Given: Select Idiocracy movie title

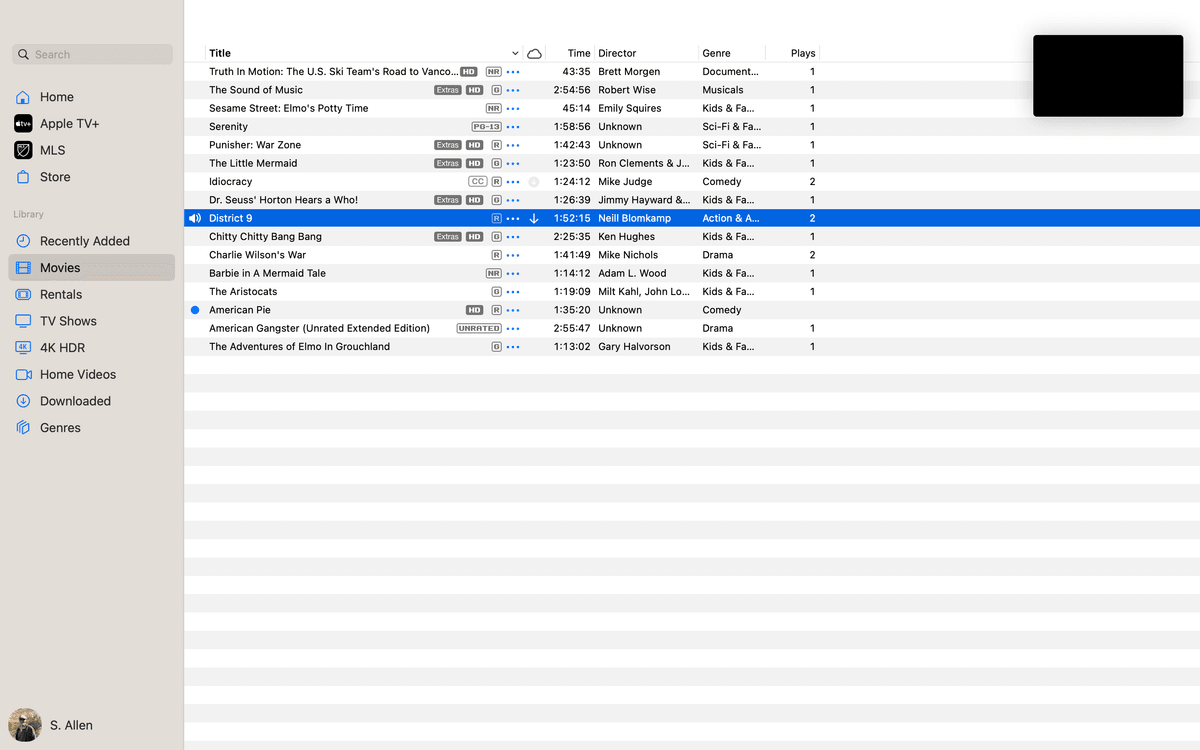Looking at the screenshot, I should 230,182.
